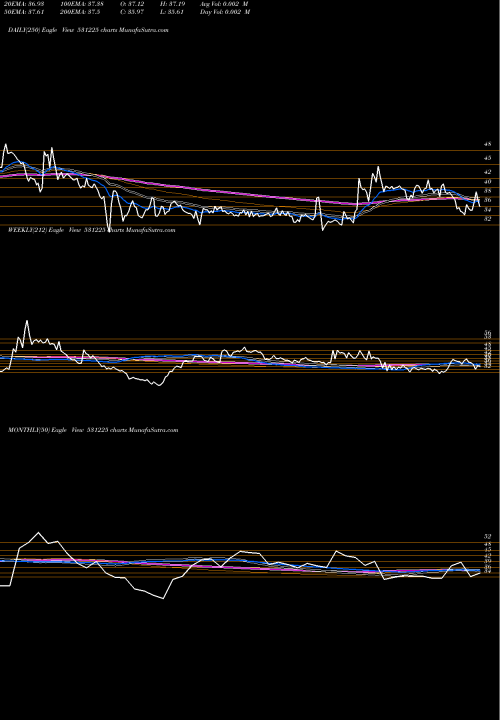
Task: Click the 20EMA value at top left
Action: [x=23, y=4]
